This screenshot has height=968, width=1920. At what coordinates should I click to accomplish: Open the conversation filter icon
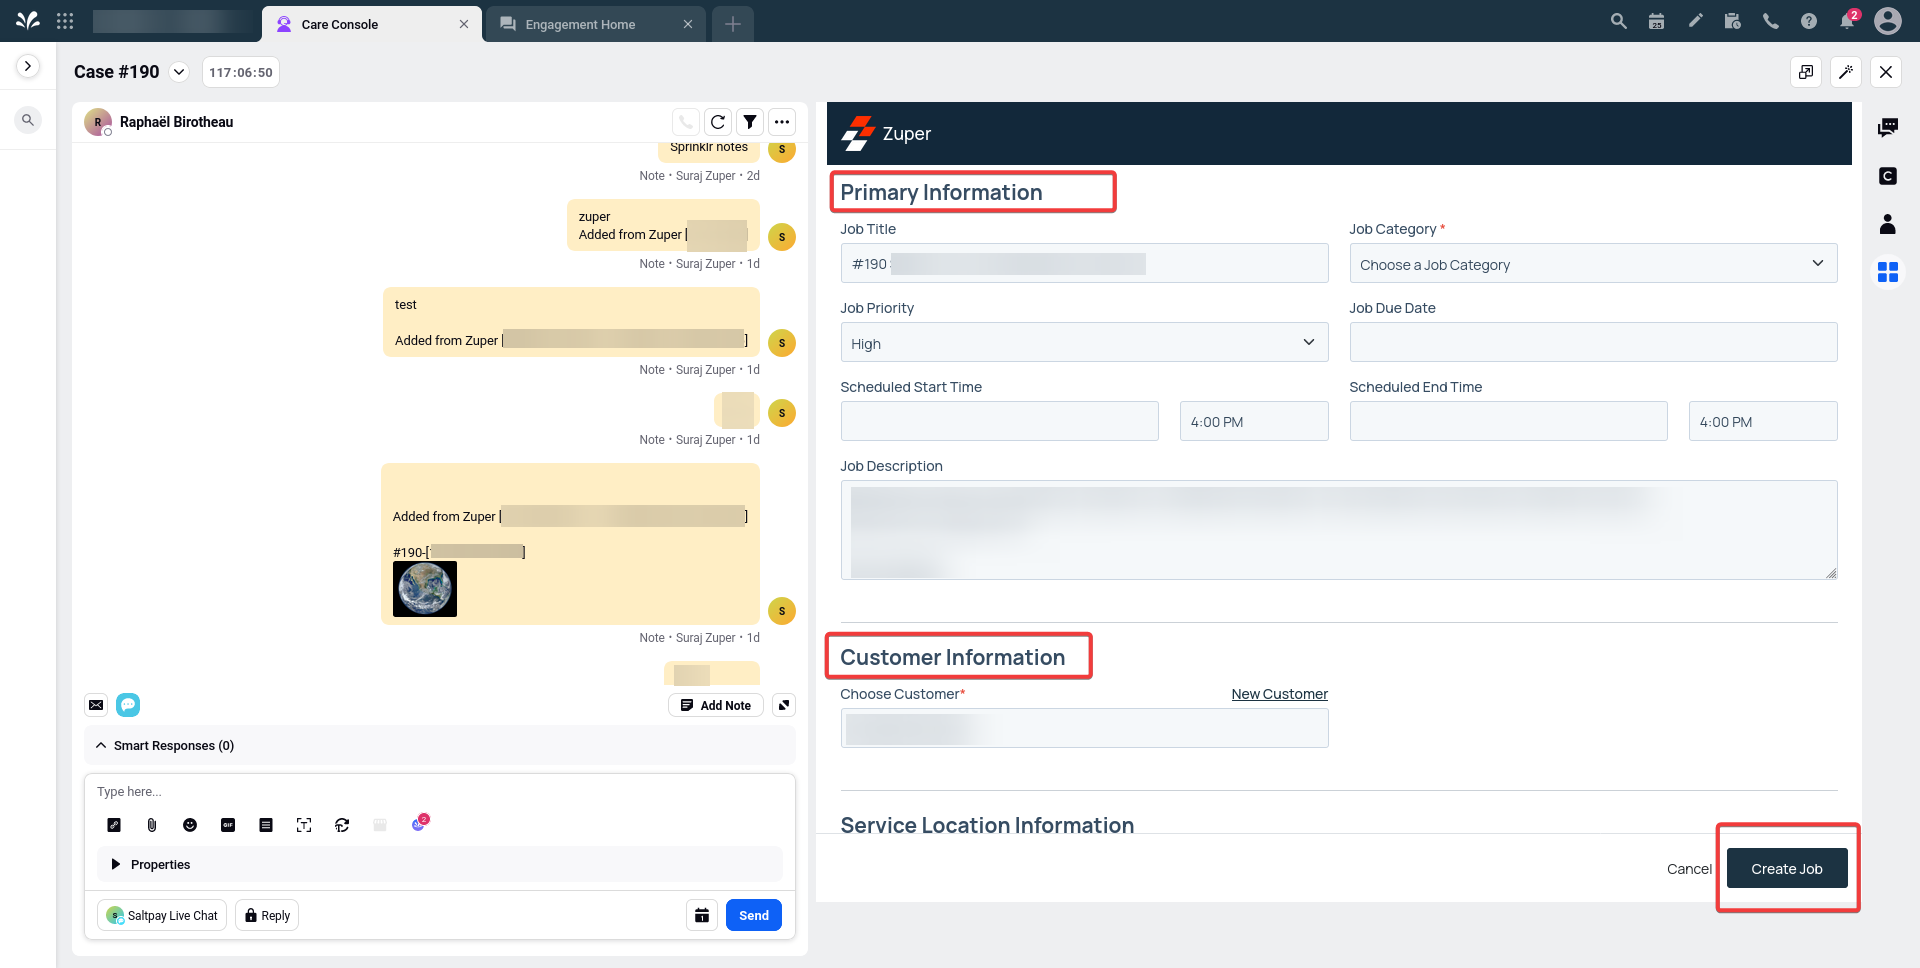tap(750, 122)
